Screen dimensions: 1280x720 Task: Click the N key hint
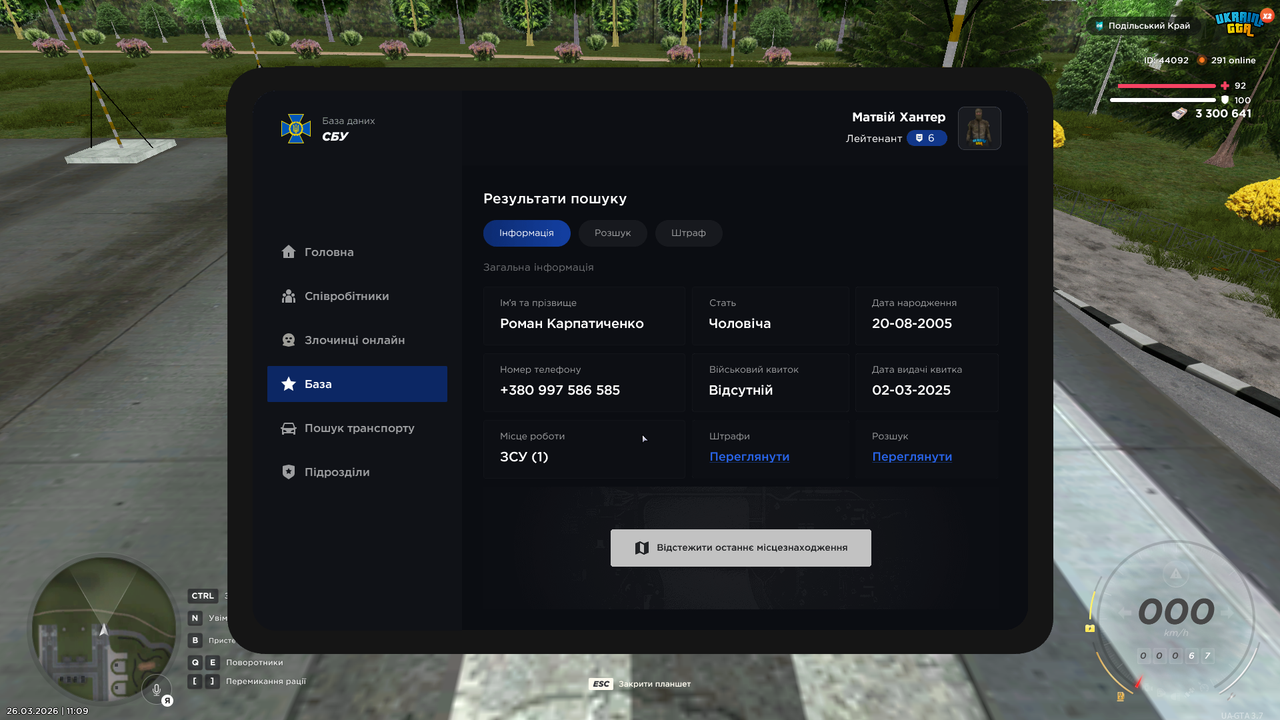[196, 618]
